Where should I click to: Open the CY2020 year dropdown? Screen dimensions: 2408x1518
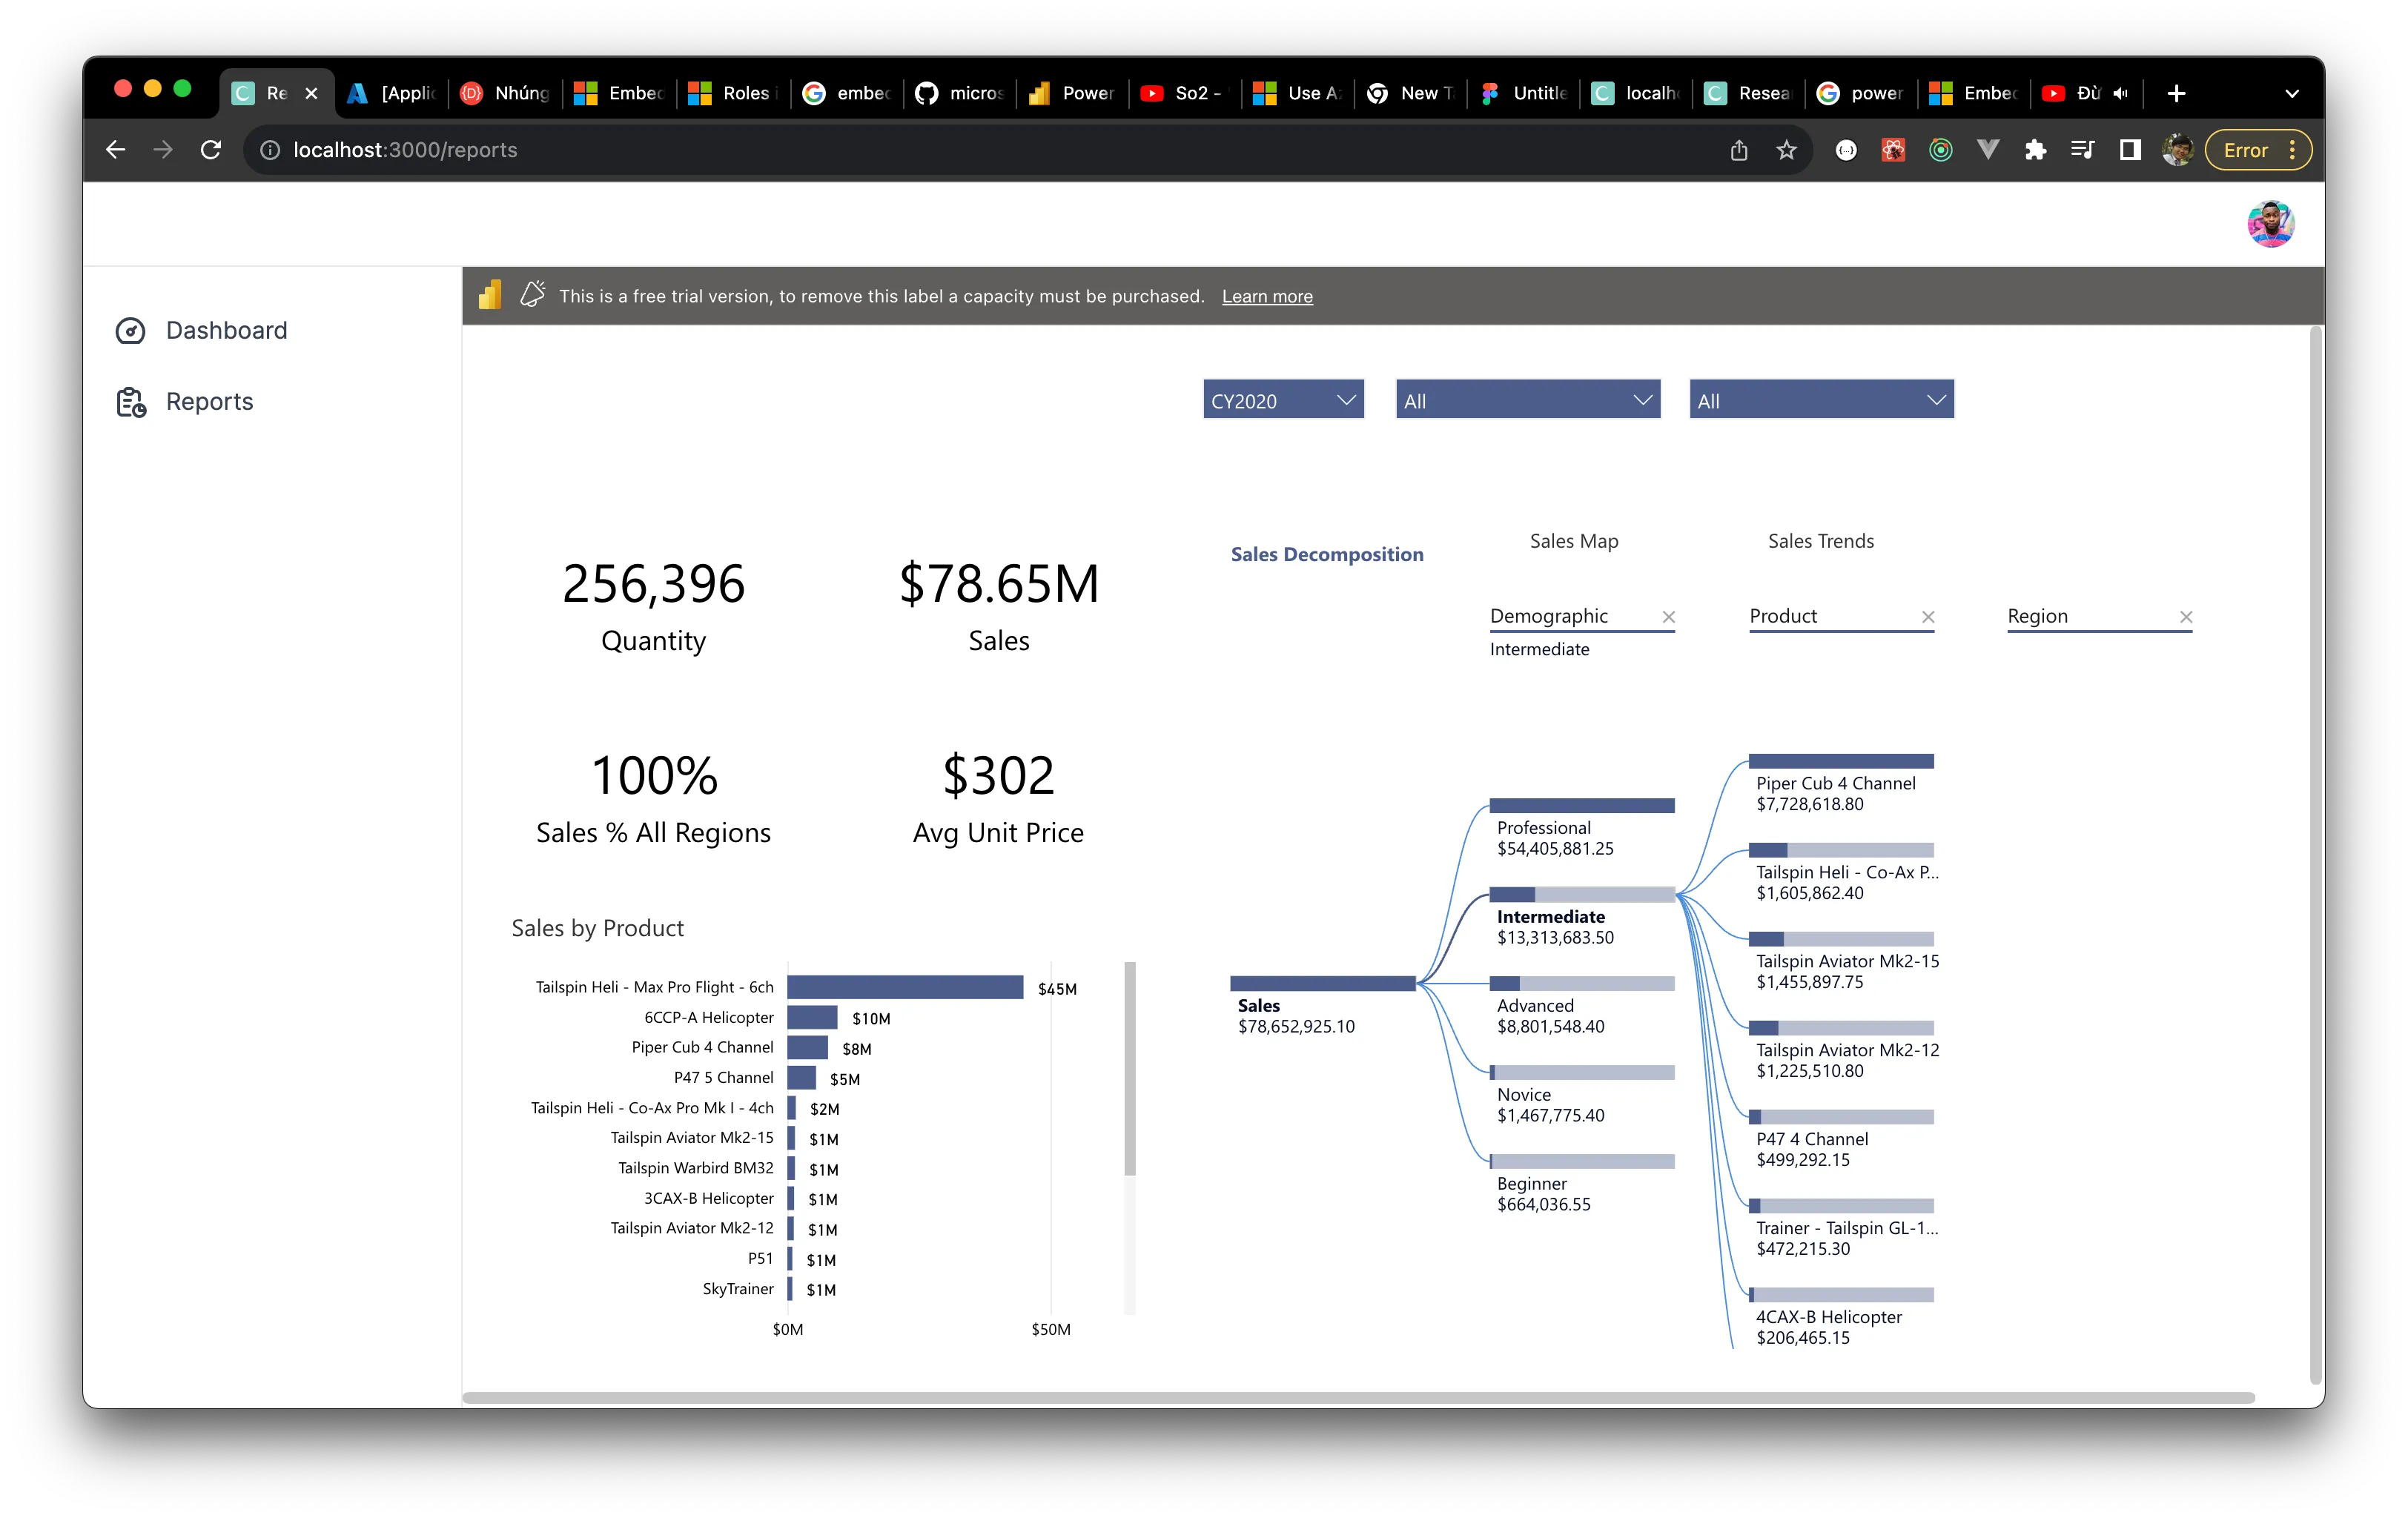coord(1283,400)
